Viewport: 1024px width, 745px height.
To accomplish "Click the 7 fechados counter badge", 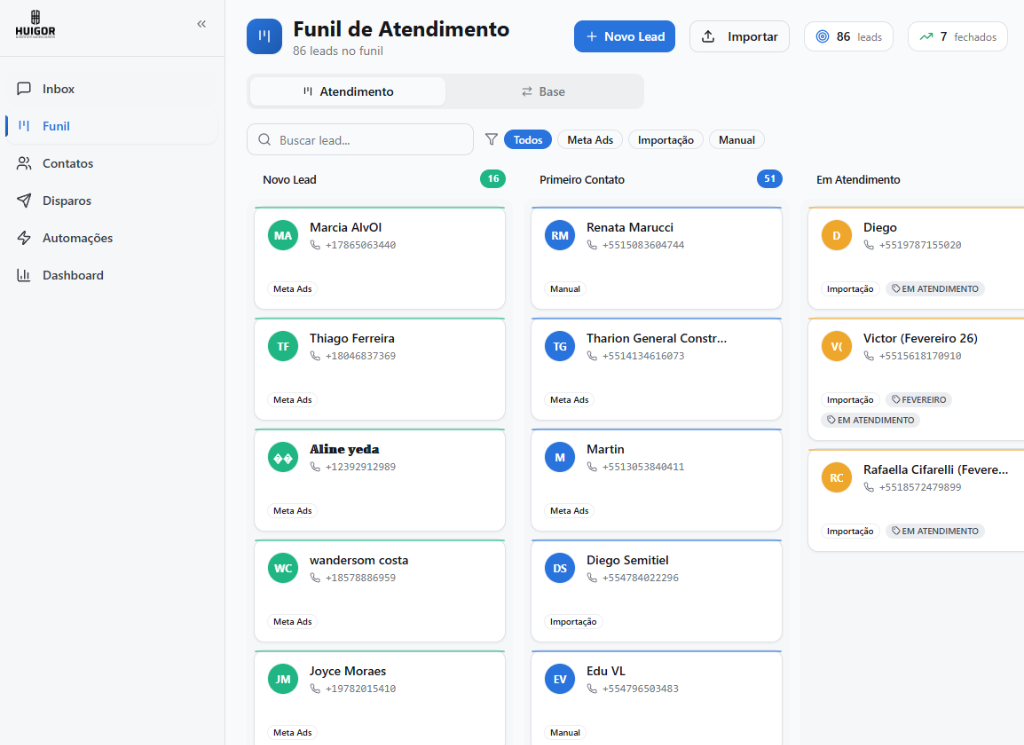I will [957, 36].
